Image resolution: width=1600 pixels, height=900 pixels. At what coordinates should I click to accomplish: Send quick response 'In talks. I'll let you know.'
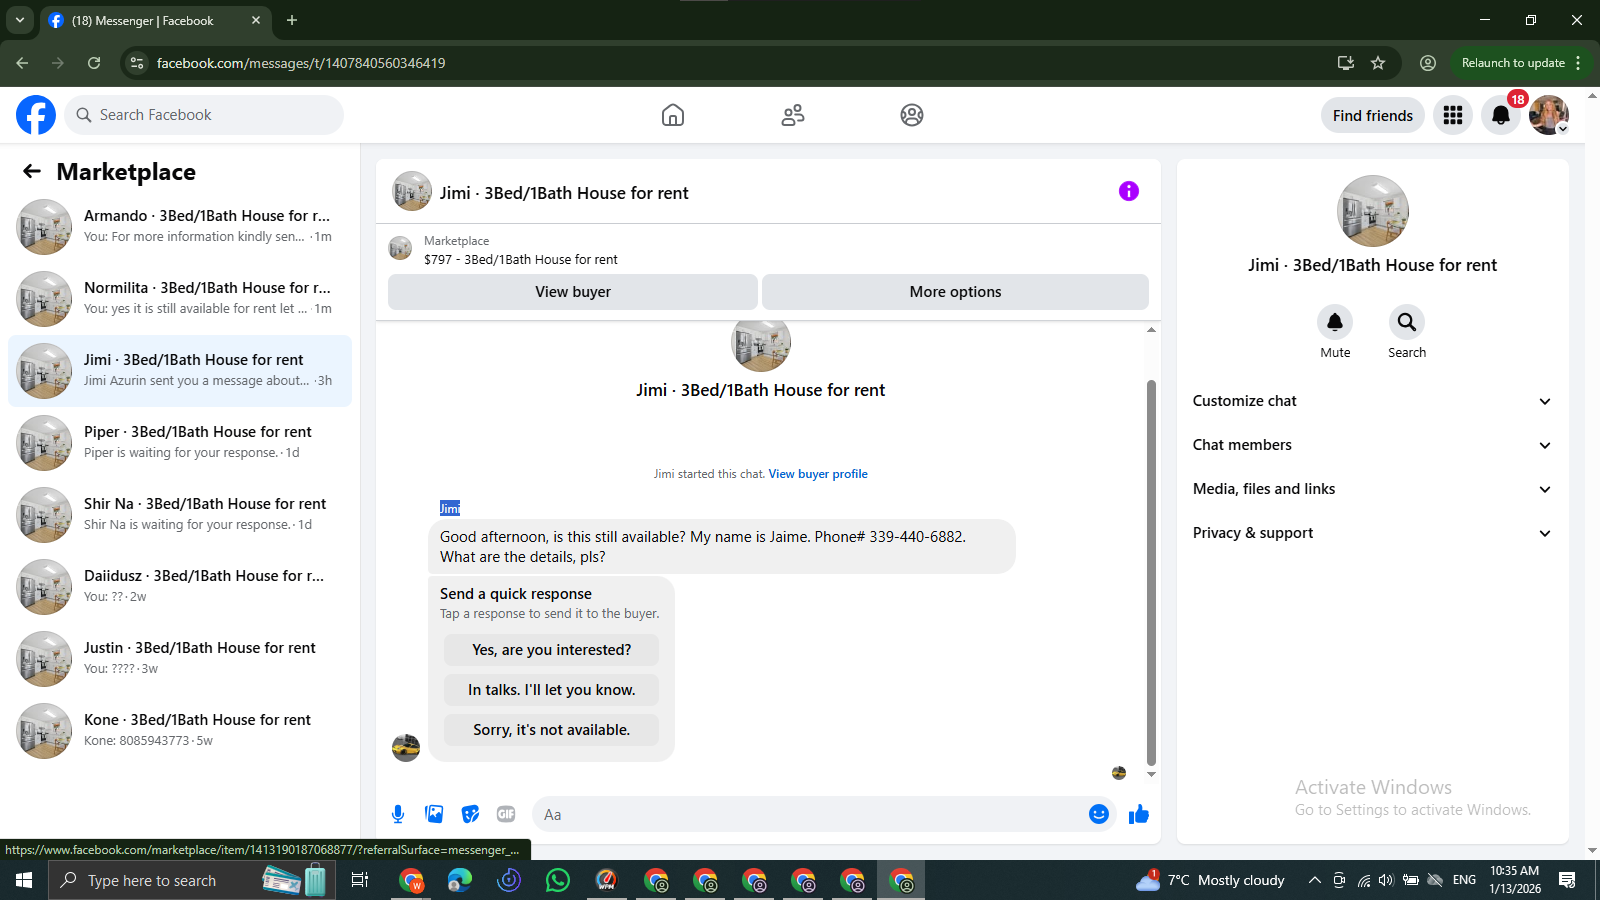pos(552,690)
